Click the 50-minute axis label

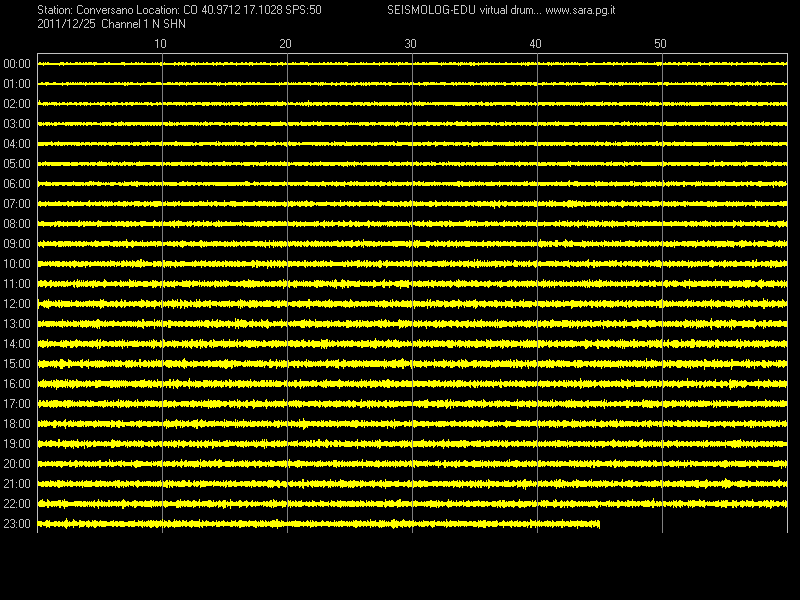[660, 44]
